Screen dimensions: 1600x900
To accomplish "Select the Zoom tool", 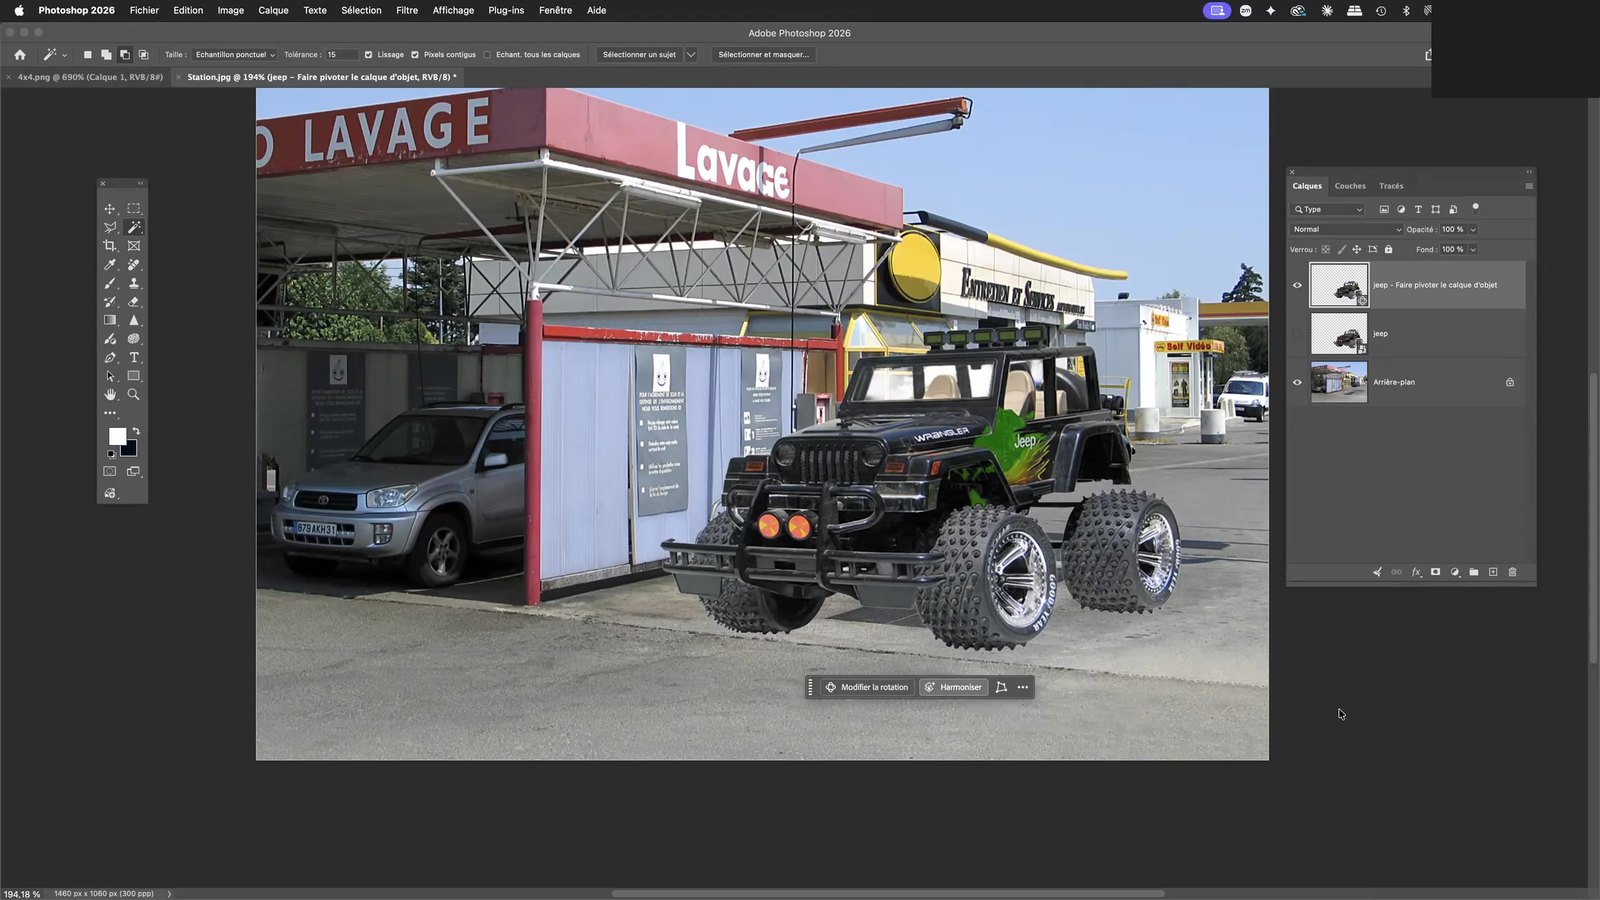I will (134, 395).
